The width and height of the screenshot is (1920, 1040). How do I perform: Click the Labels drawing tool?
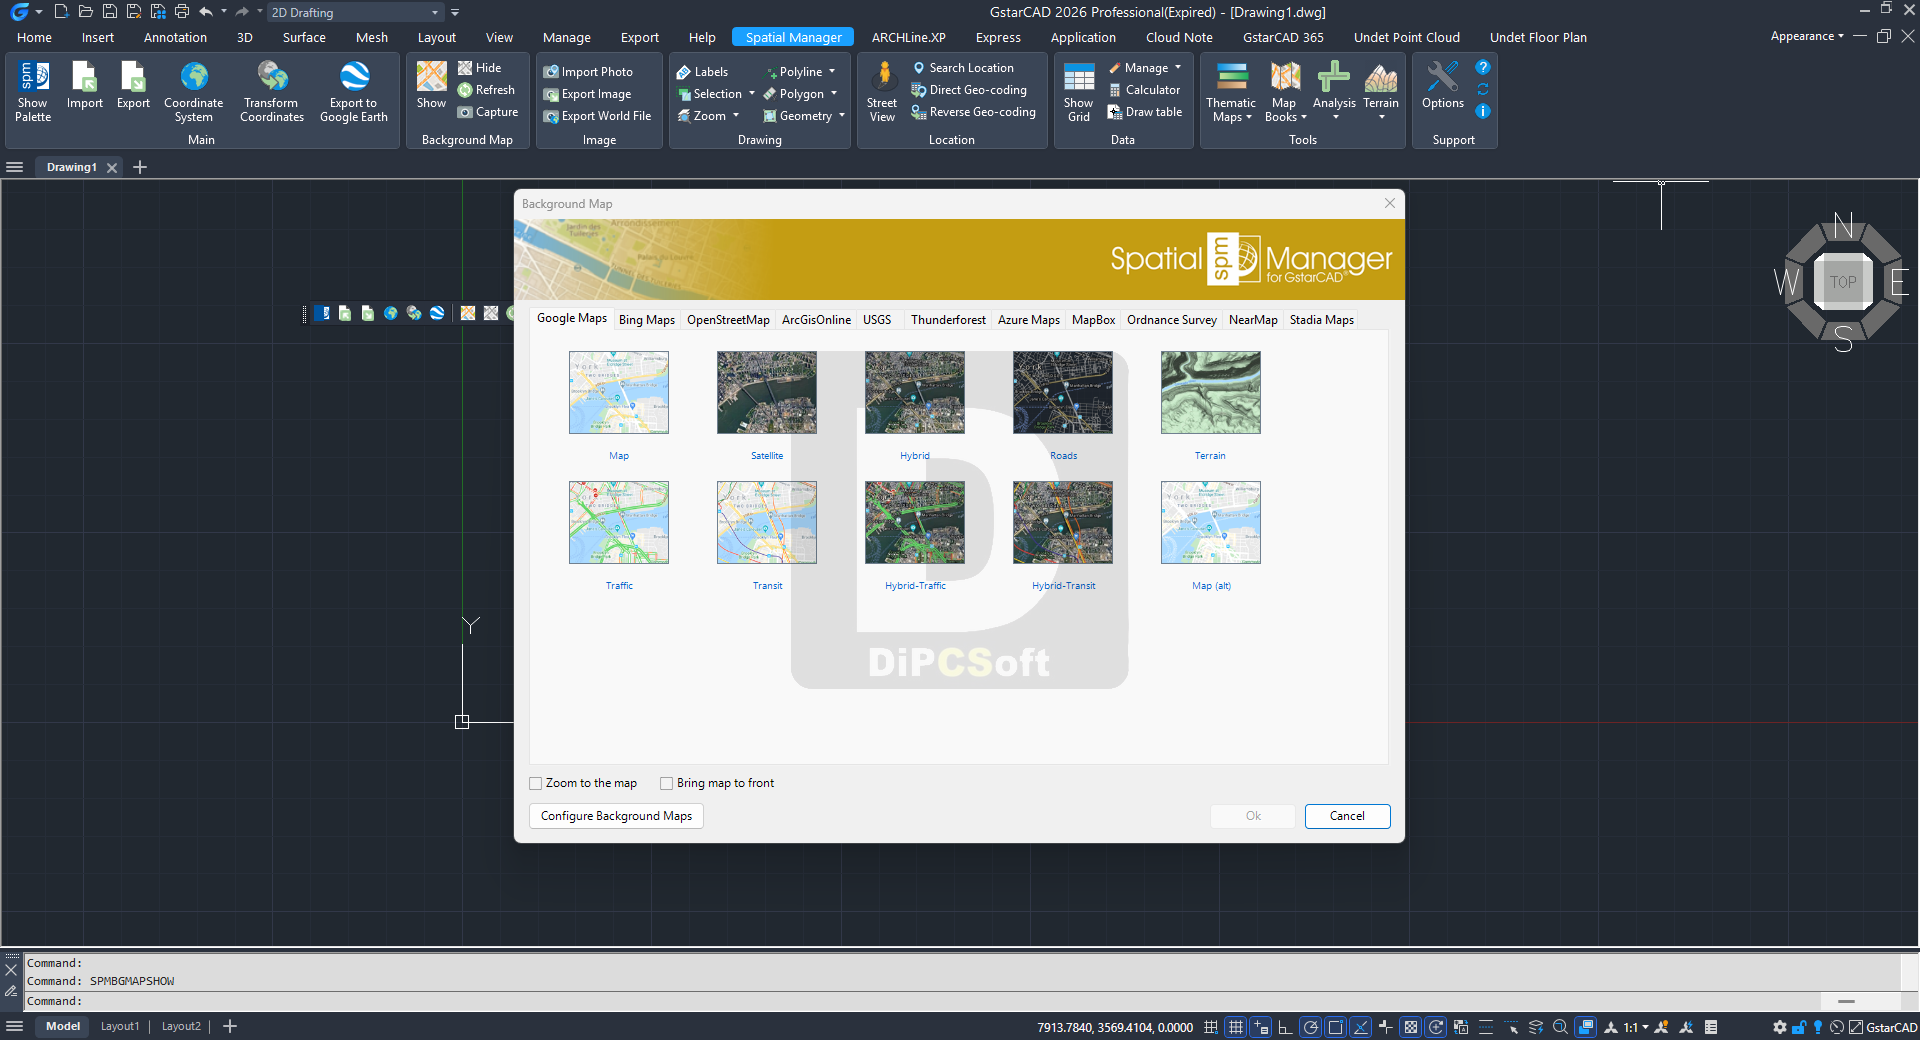click(x=702, y=72)
